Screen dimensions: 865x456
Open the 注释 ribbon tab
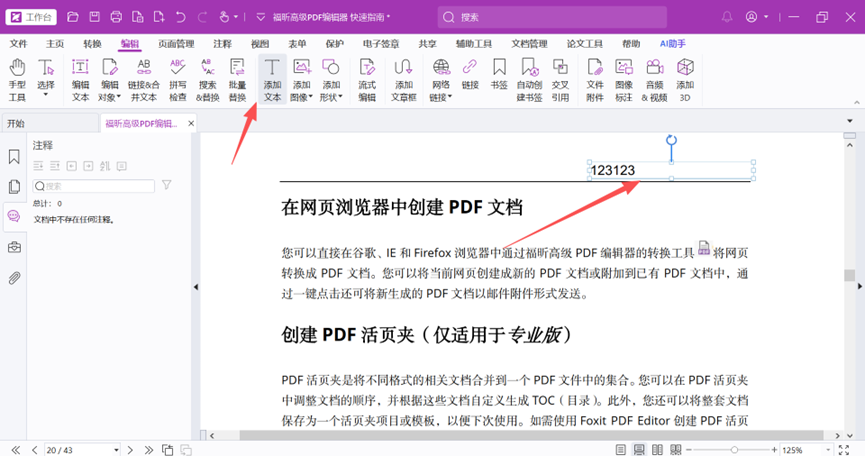(x=222, y=44)
